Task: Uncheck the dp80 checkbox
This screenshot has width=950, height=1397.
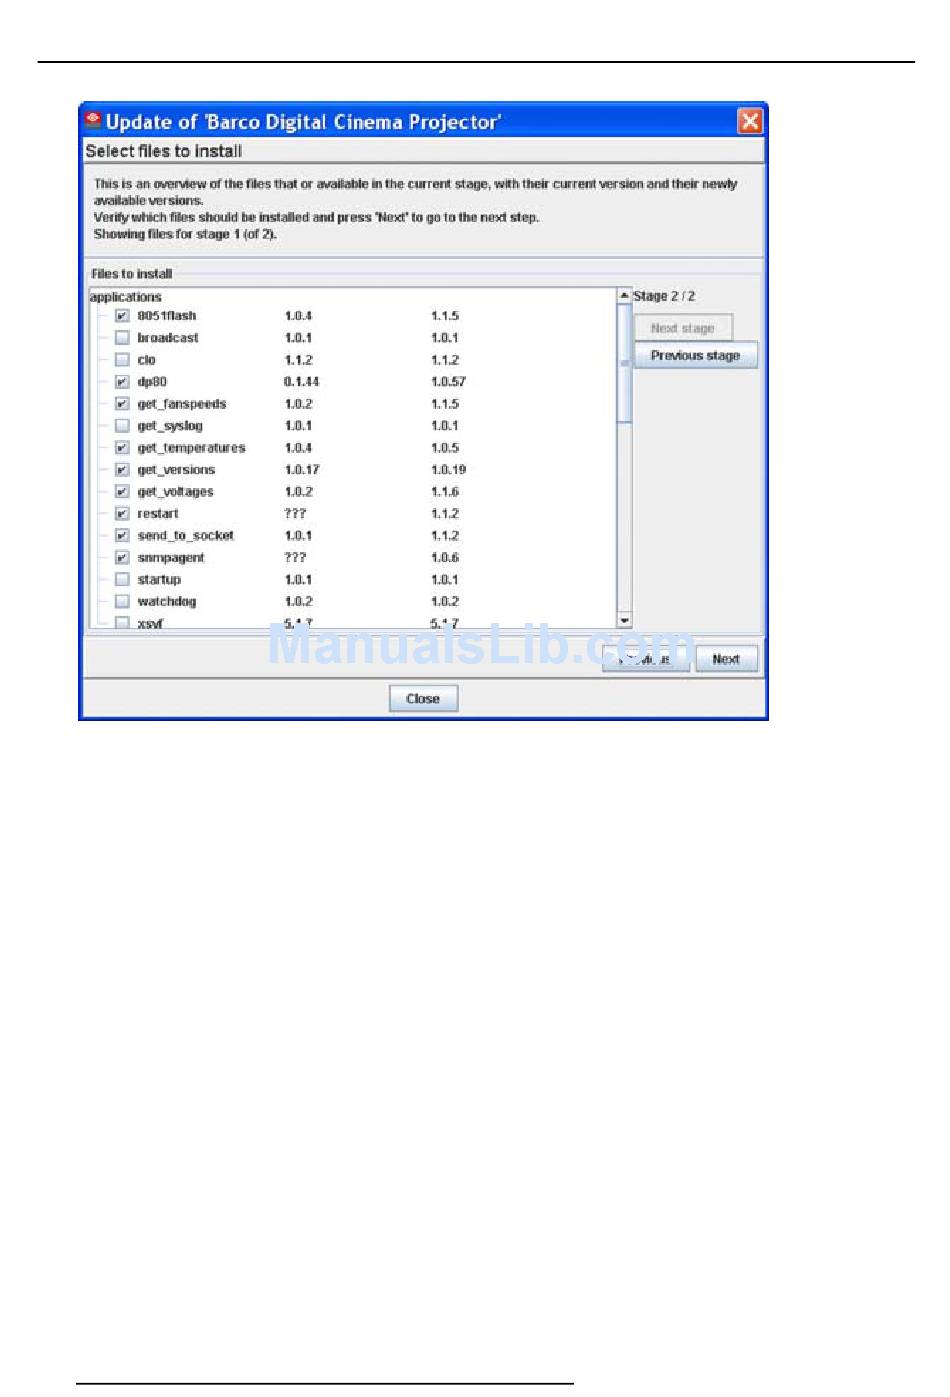Action: (x=122, y=382)
